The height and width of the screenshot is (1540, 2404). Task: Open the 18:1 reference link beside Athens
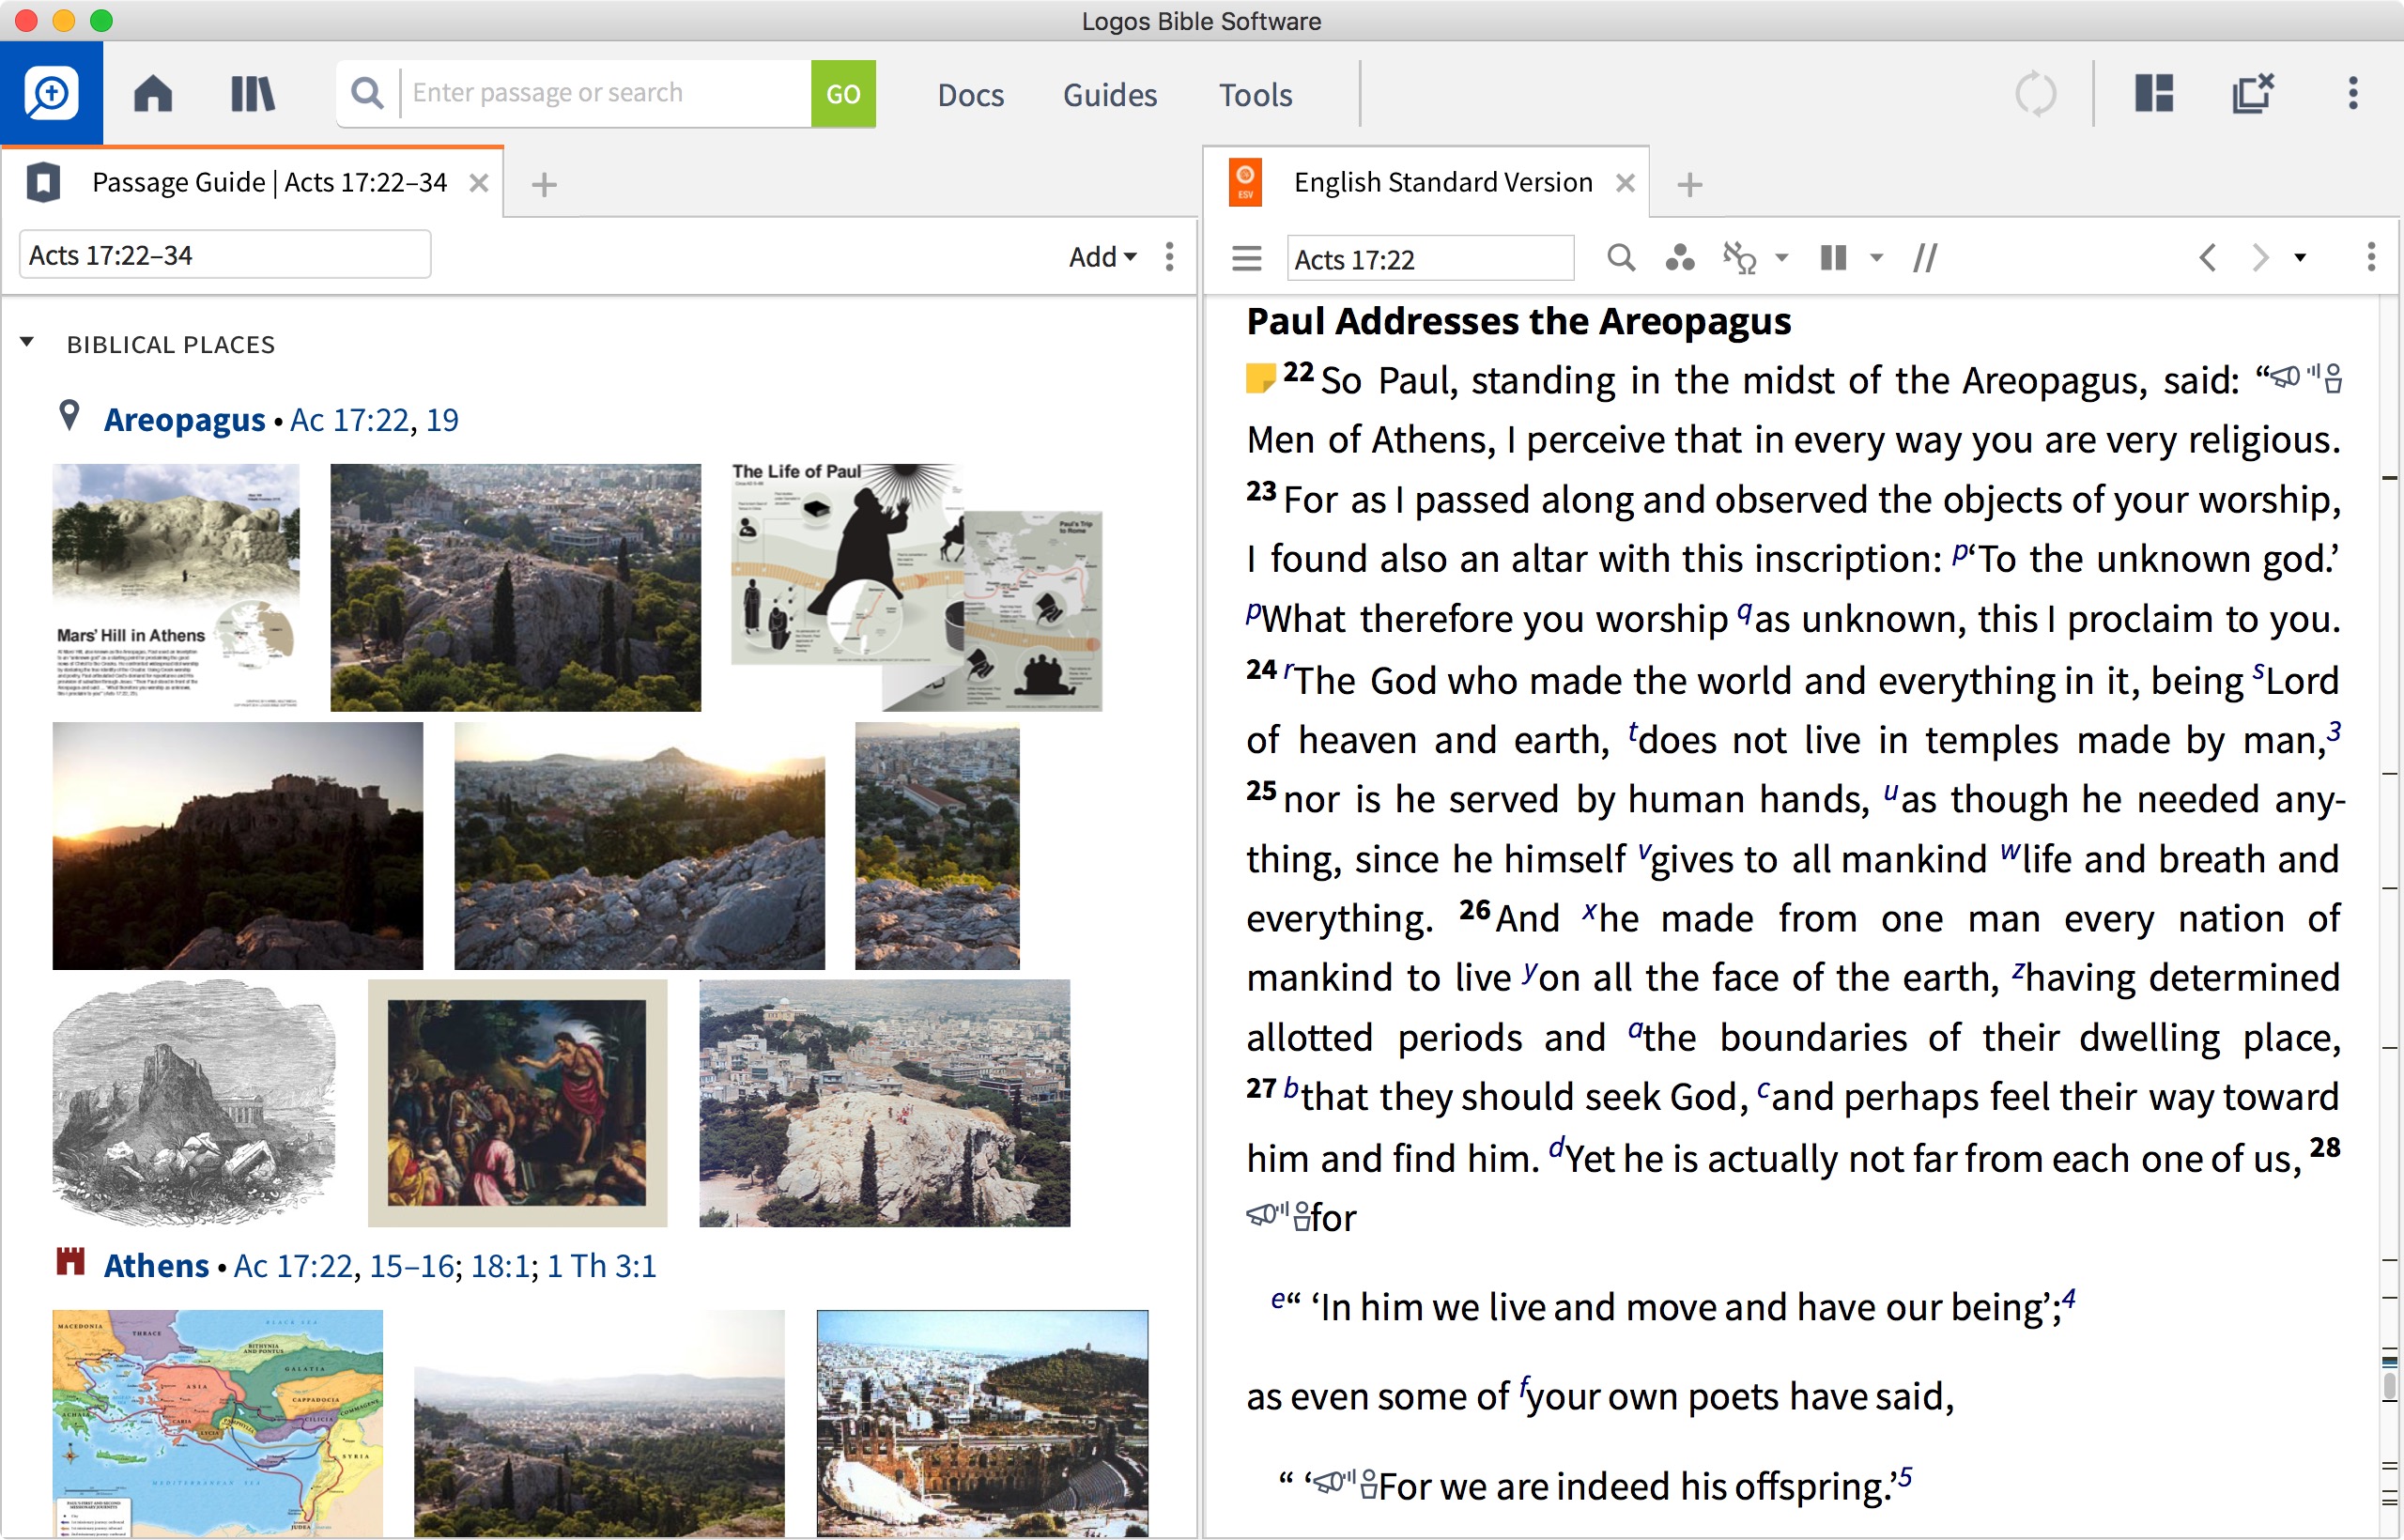click(500, 1266)
